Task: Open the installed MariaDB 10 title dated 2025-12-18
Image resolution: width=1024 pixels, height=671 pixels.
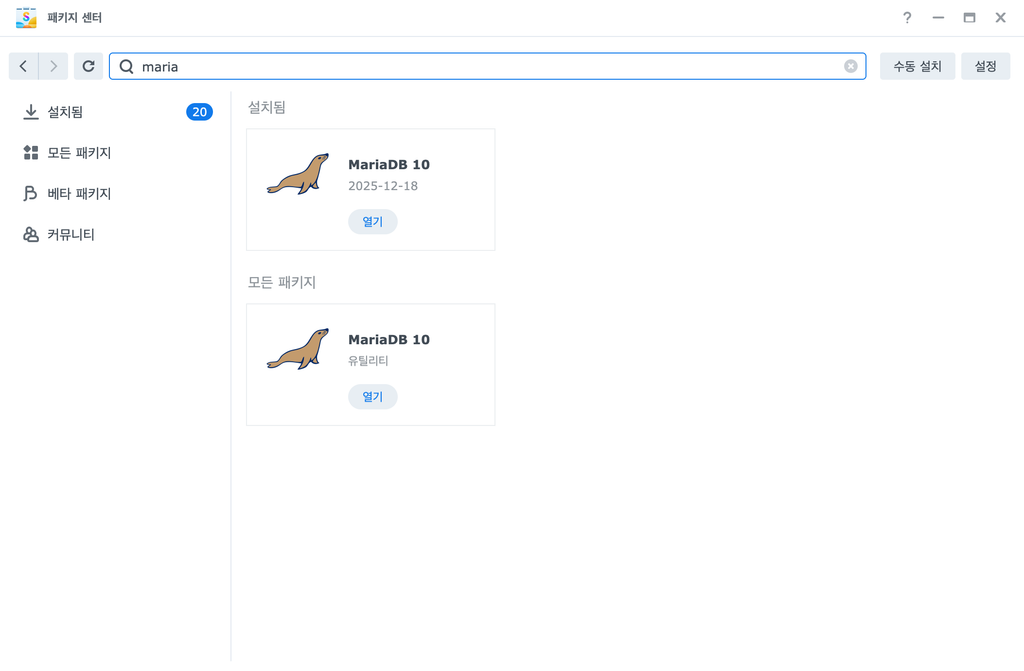Action: click(x=389, y=165)
